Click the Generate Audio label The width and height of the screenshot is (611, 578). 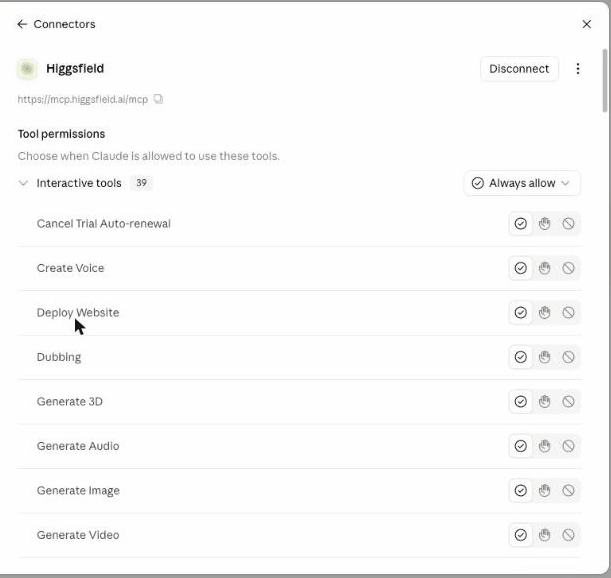[78, 446]
